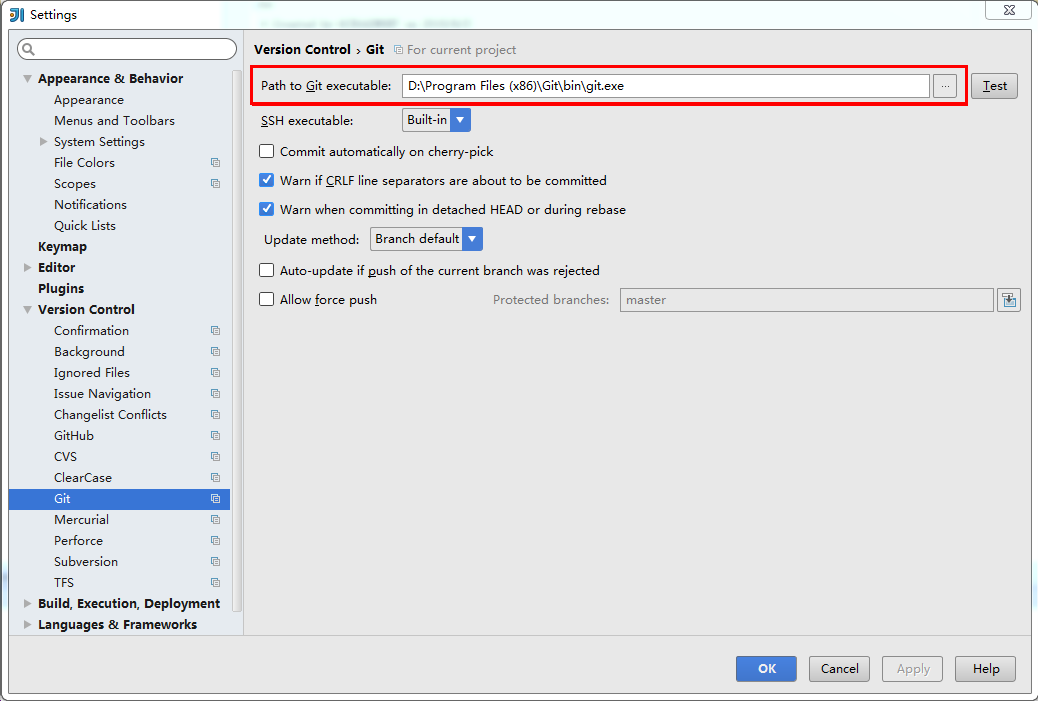Click the per-project icon beside Perforce

coord(215,541)
